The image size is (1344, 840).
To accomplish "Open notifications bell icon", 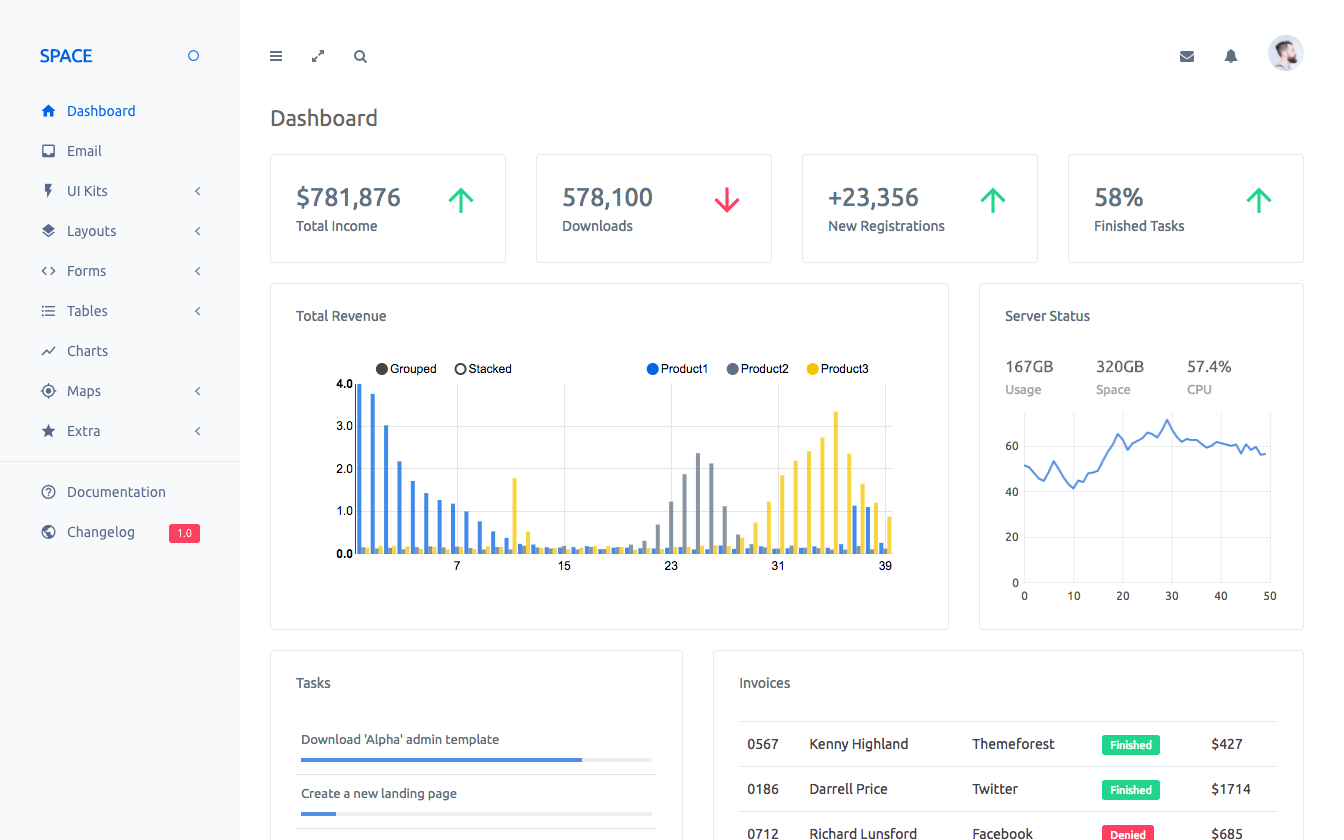I will [x=1231, y=56].
